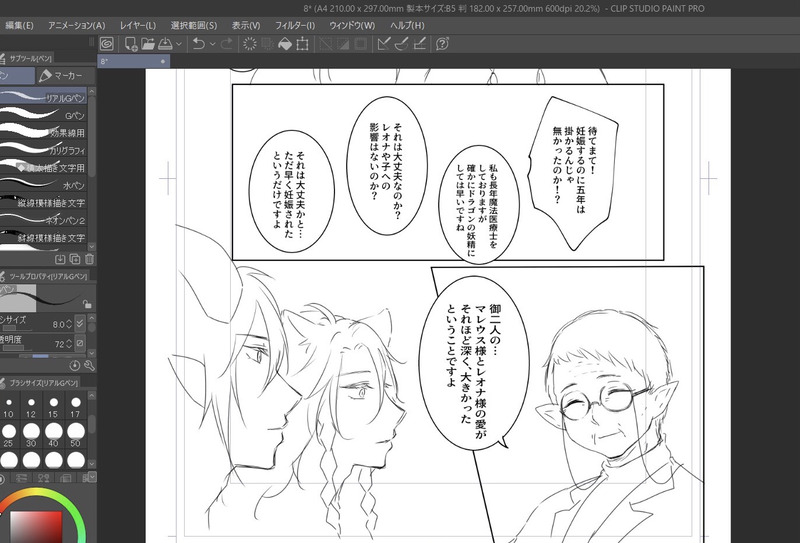The height and width of the screenshot is (543, 800).
Task: Toggle the tool property lock icon
Action: (x=87, y=304)
